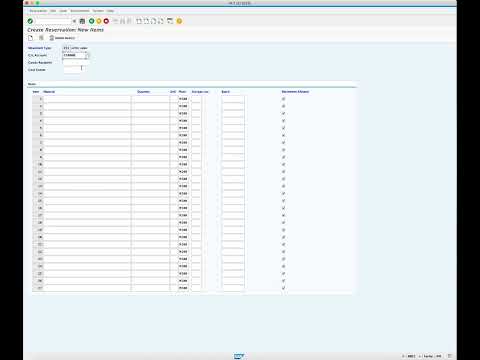The height and width of the screenshot is (360, 480).
Task: Click the Movement Type label
Action: point(40,48)
